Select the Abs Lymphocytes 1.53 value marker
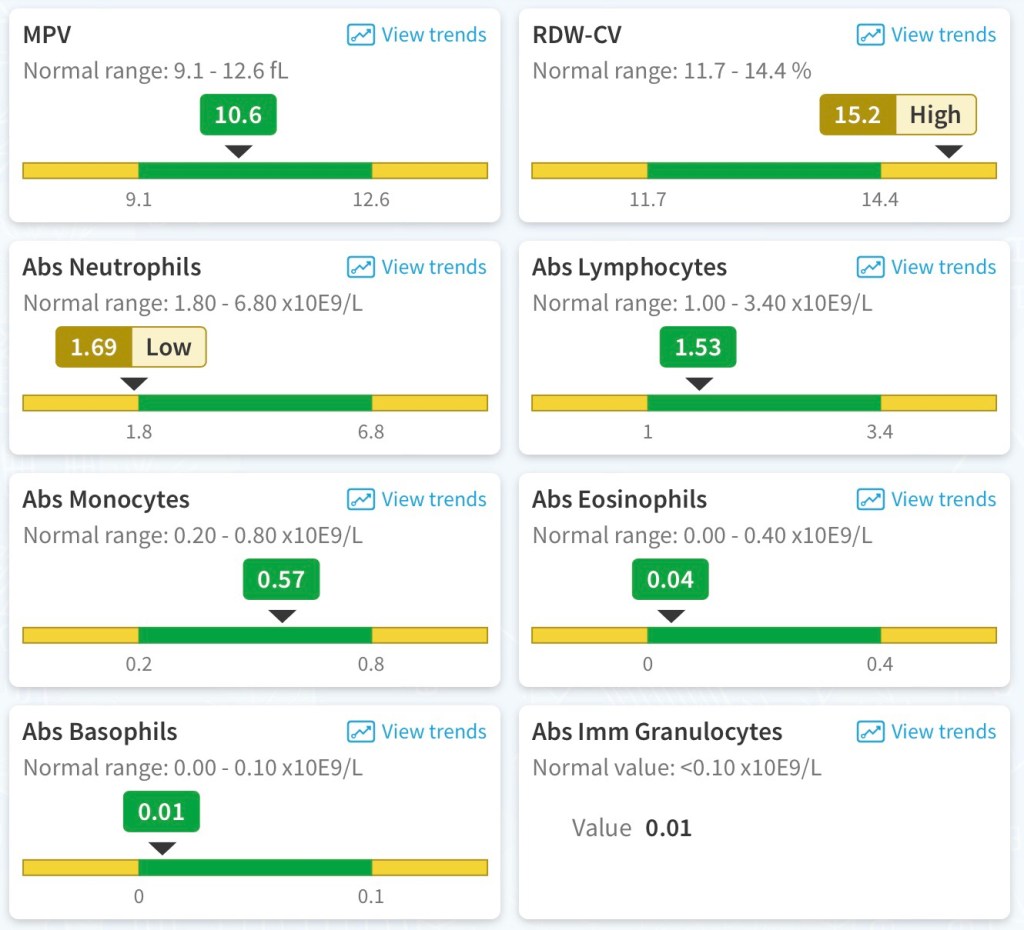1024x930 pixels. (x=697, y=347)
